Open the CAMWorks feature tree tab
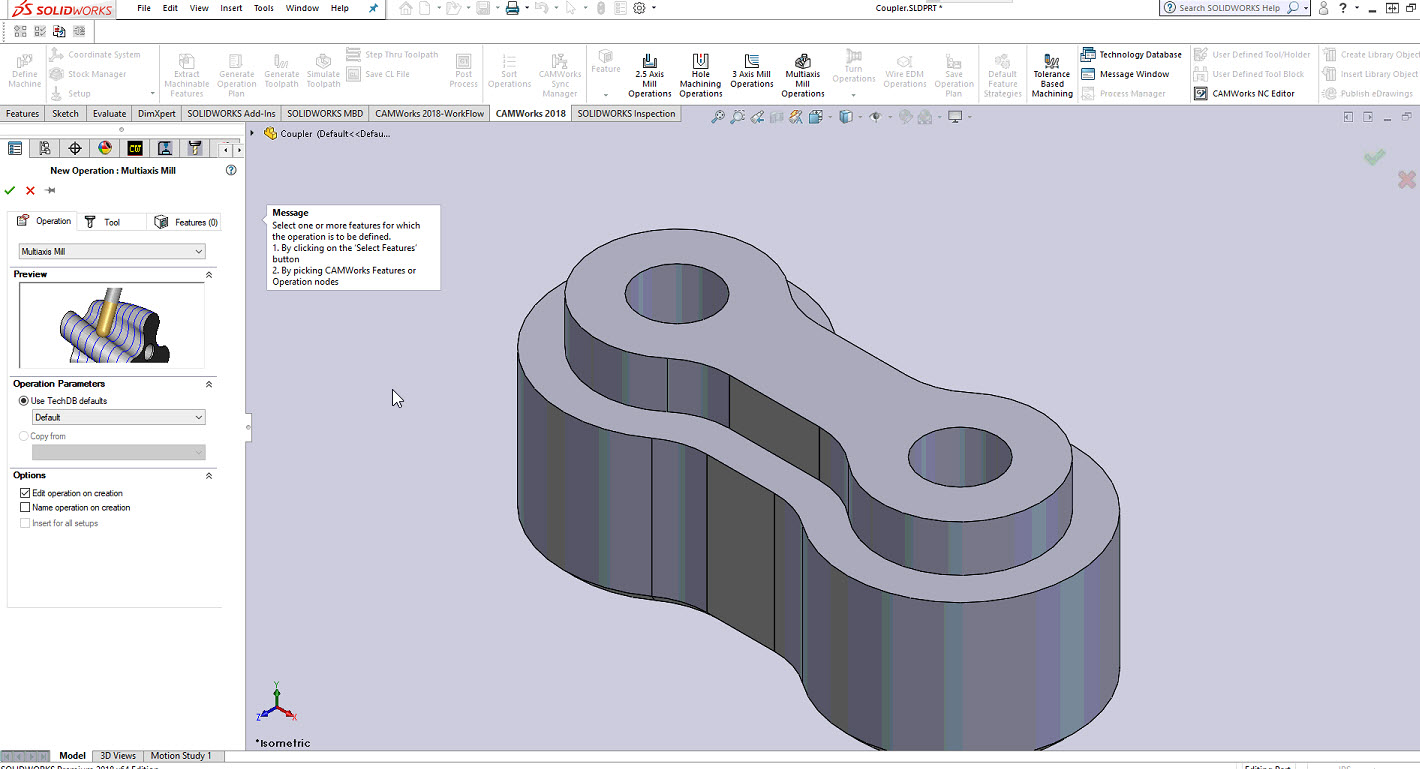 [x=135, y=149]
